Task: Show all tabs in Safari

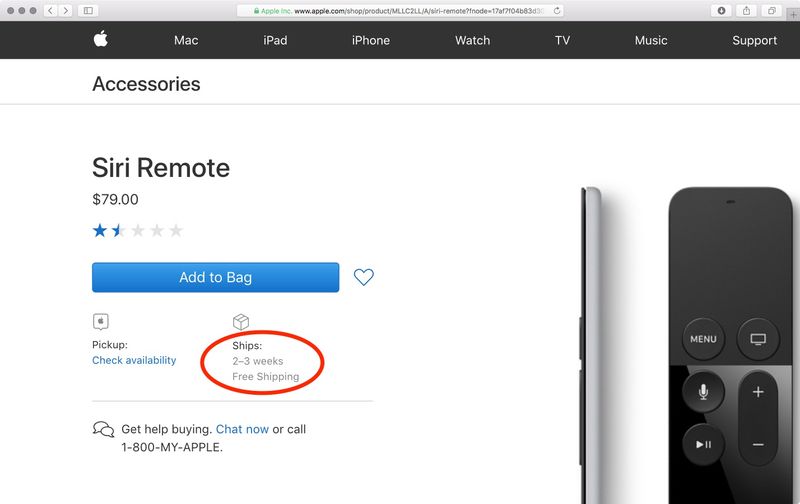Action: (x=771, y=10)
